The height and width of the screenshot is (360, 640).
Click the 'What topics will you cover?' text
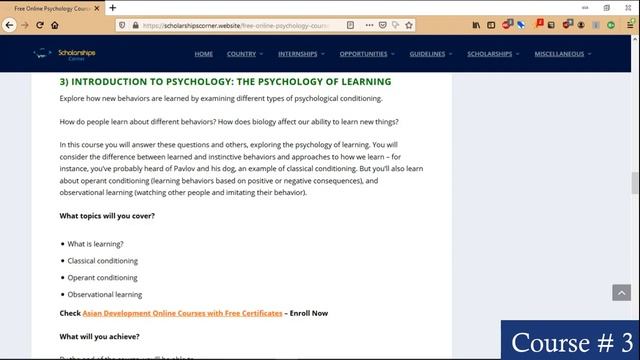click(x=107, y=216)
